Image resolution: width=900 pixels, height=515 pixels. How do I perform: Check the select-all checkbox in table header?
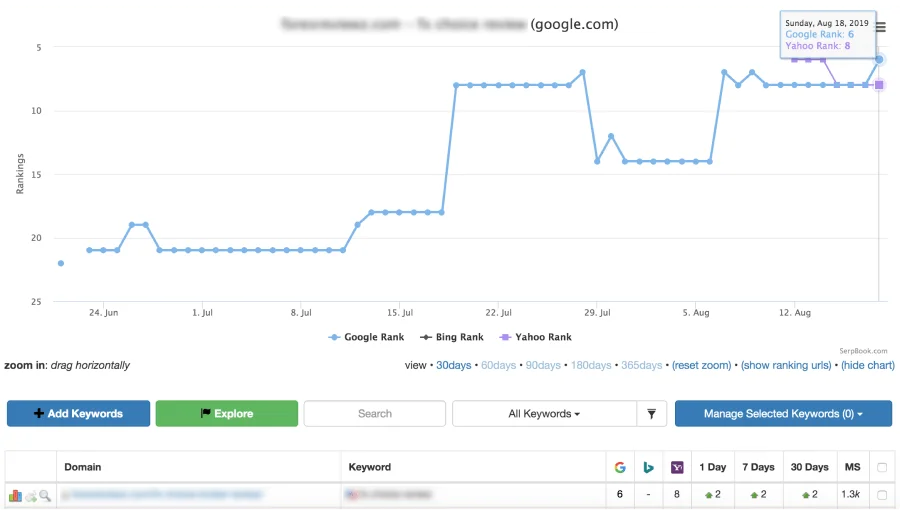click(x=881, y=467)
